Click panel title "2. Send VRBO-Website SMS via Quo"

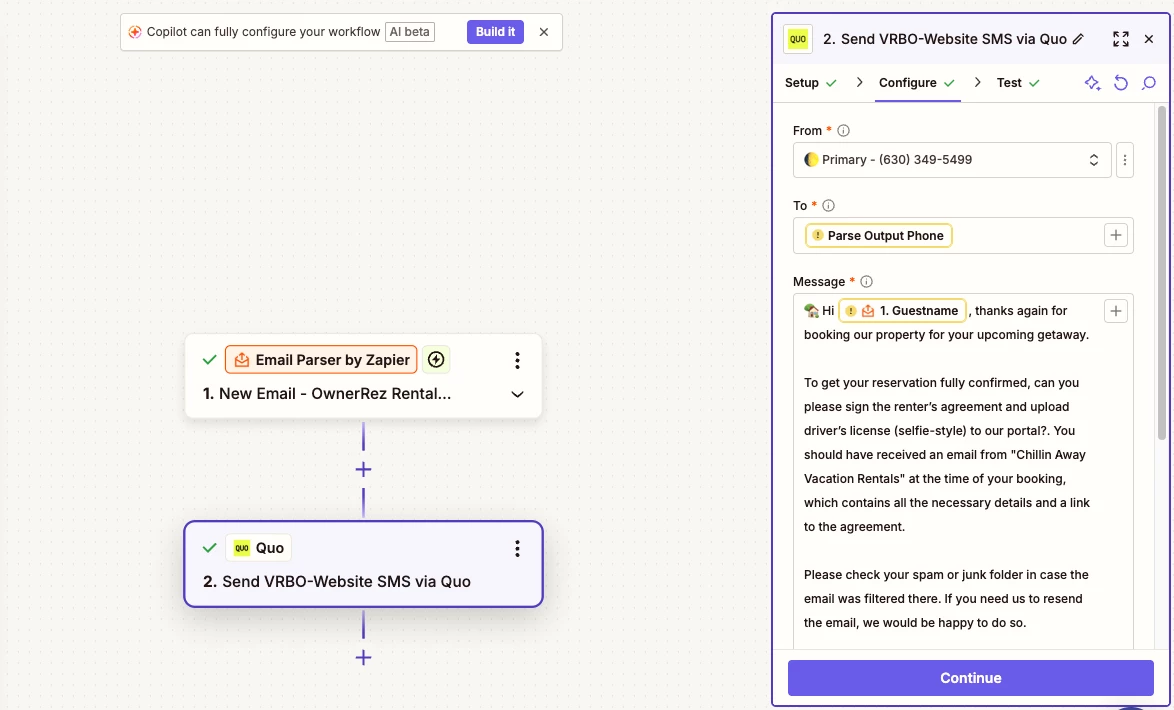[944, 39]
